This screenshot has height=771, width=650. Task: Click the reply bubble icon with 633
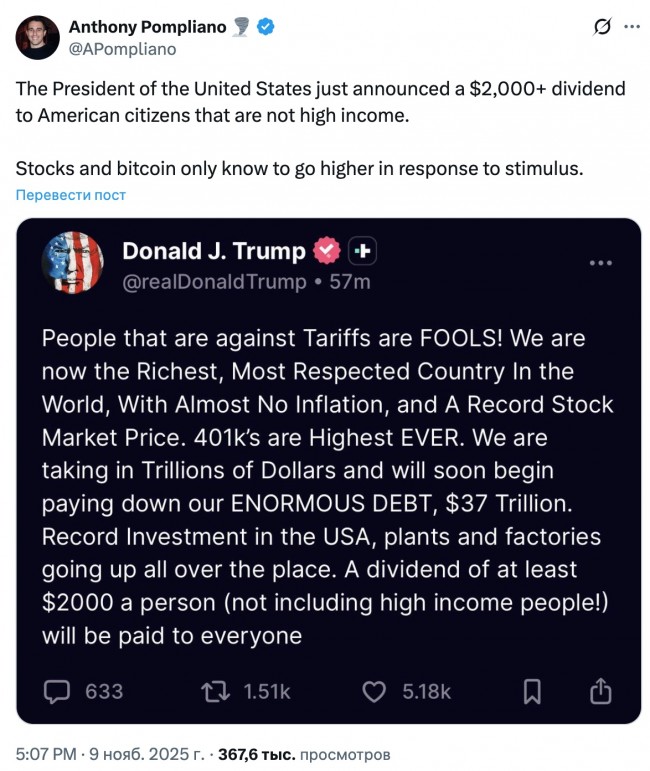pyautogui.click(x=58, y=691)
